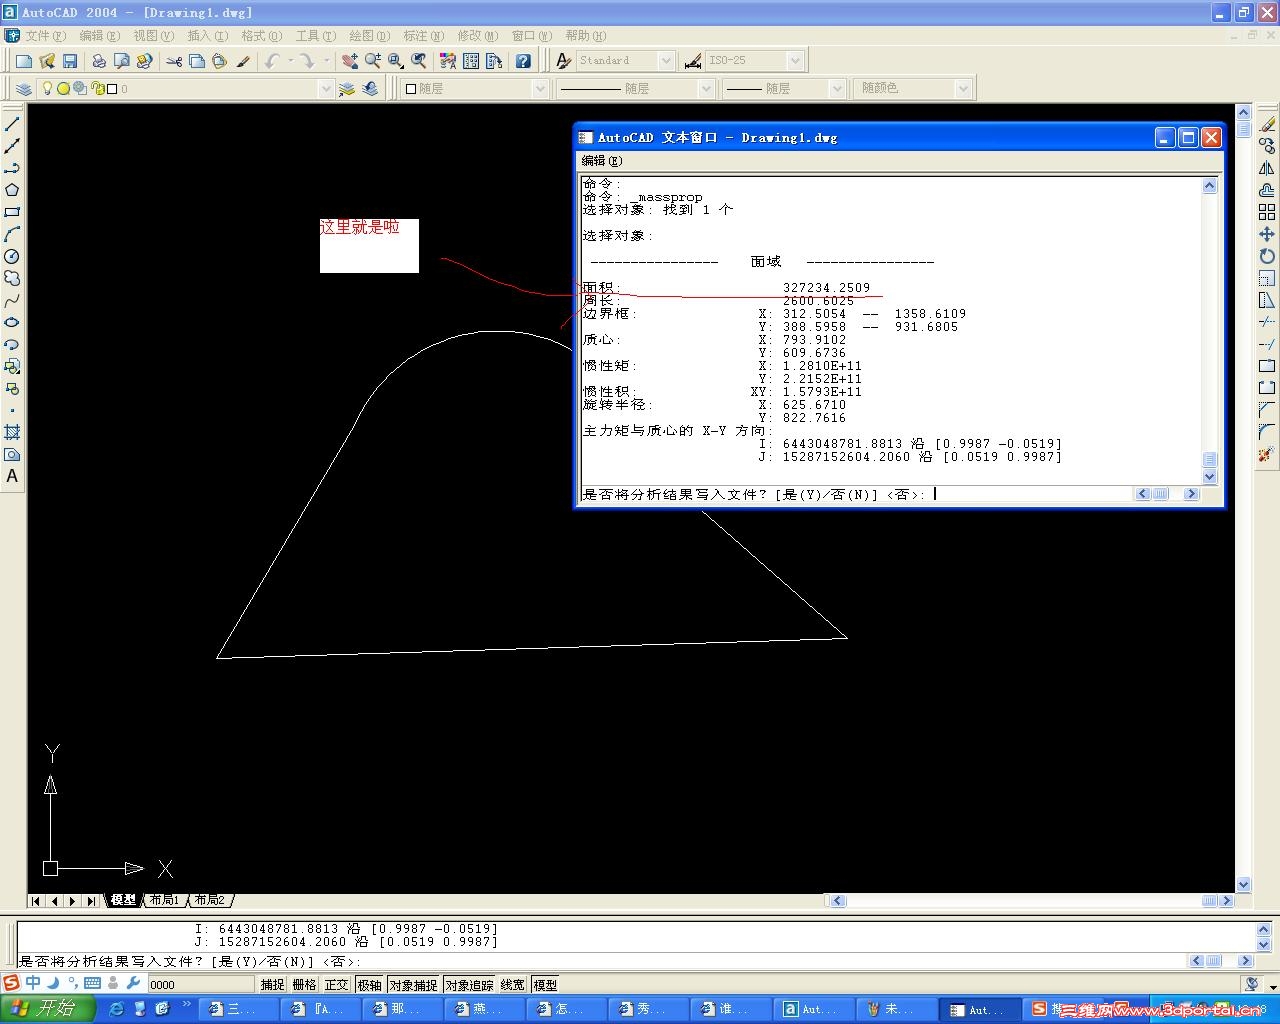1280x1024 pixels.
Task: Copy selection using the Copy icon
Action: click(x=197, y=61)
